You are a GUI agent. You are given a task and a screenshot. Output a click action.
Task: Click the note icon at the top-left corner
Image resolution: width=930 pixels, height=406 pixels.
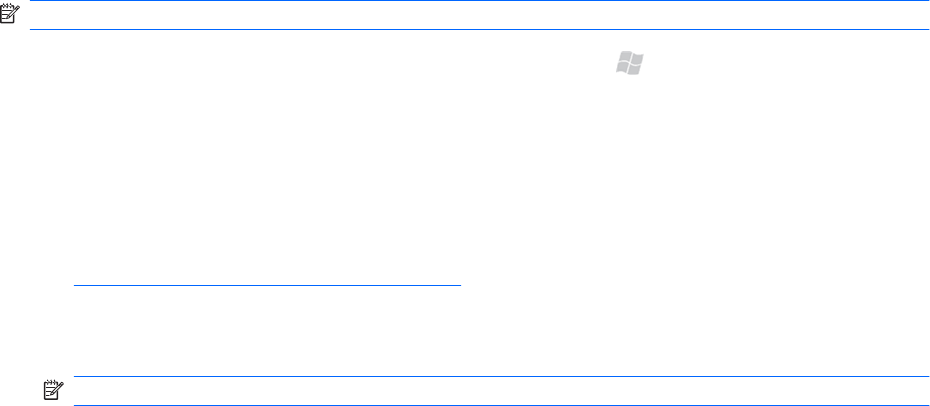(x=11, y=15)
